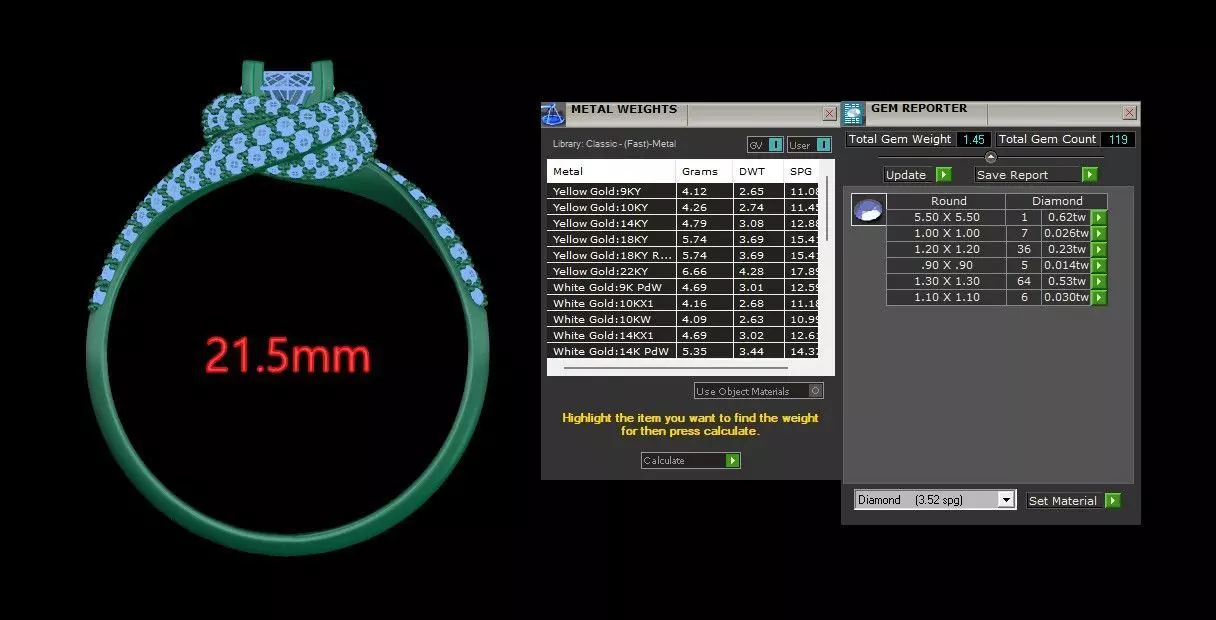Screen dimensions: 1216x620
Task: Toggle Use Object Materials option
Action: [759, 391]
